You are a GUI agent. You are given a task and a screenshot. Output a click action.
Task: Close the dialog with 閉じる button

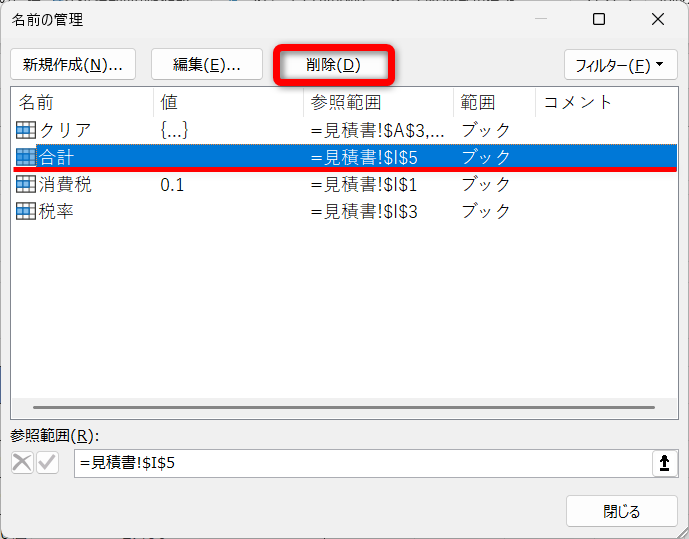[x=621, y=511]
